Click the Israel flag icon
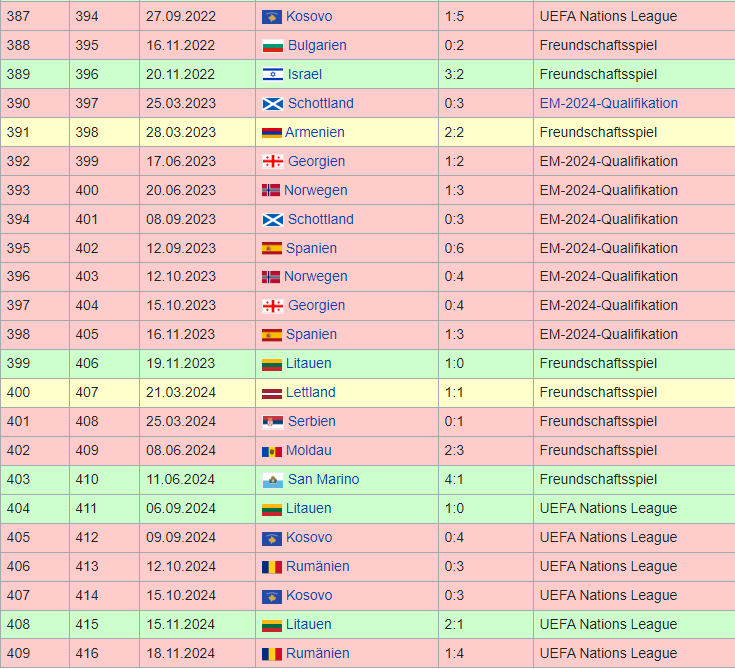 point(272,75)
